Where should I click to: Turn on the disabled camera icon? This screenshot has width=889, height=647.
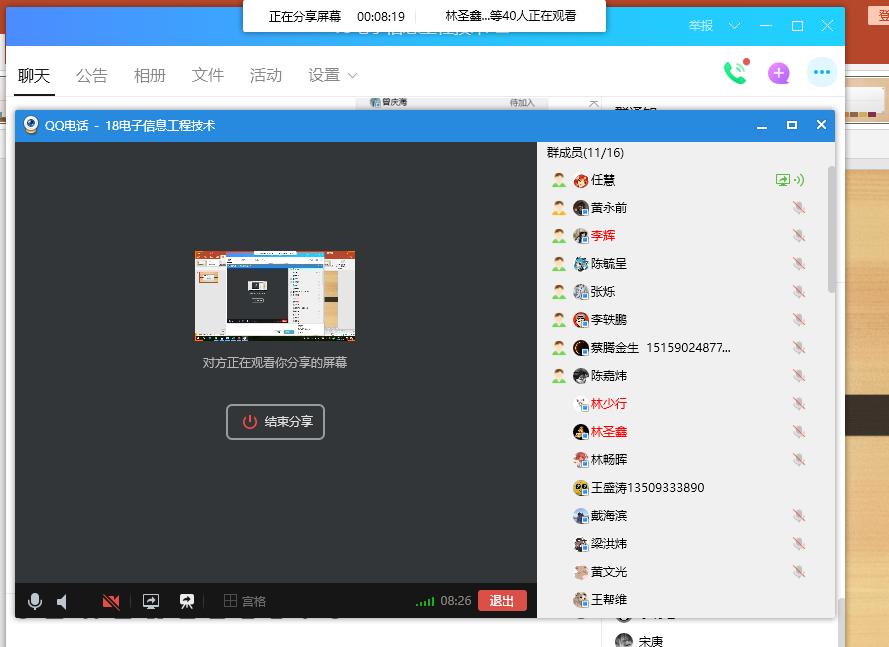[x=111, y=601]
